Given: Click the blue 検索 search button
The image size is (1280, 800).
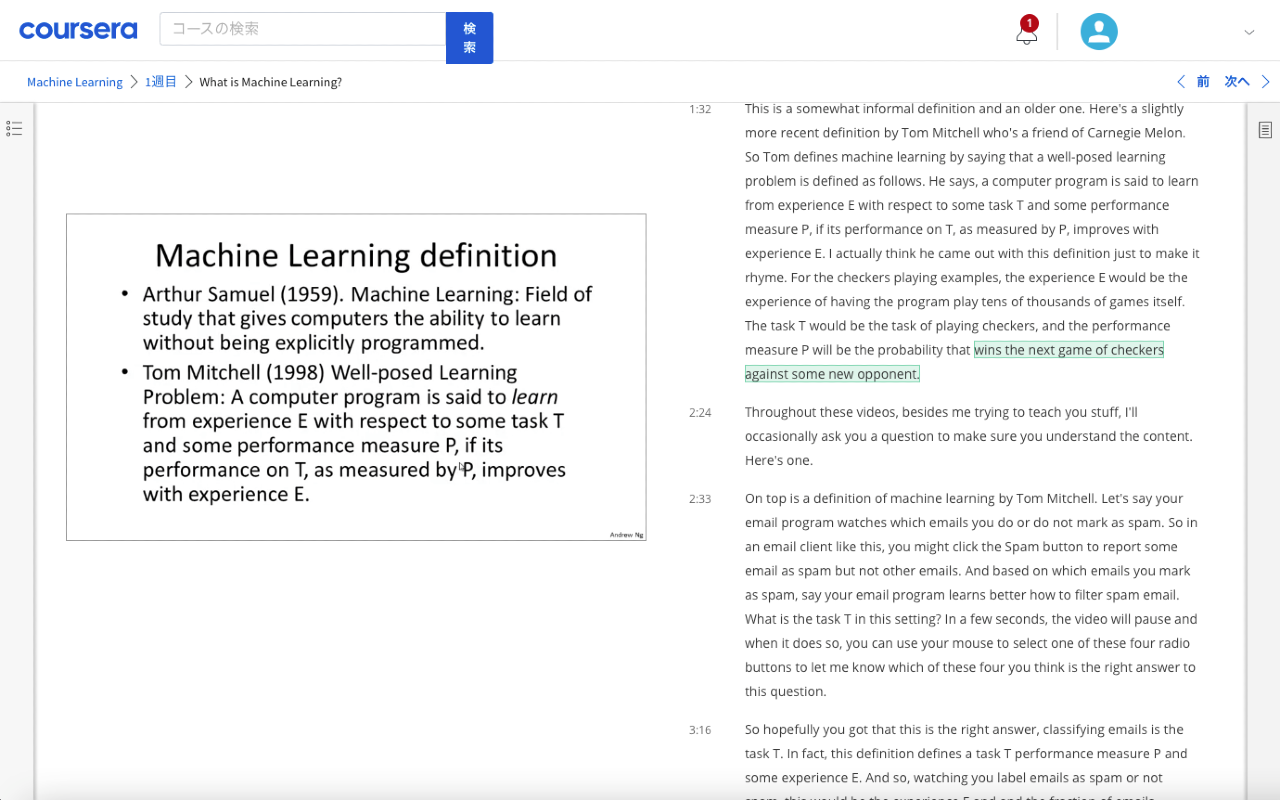Looking at the screenshot, I should tap(469, 38).
